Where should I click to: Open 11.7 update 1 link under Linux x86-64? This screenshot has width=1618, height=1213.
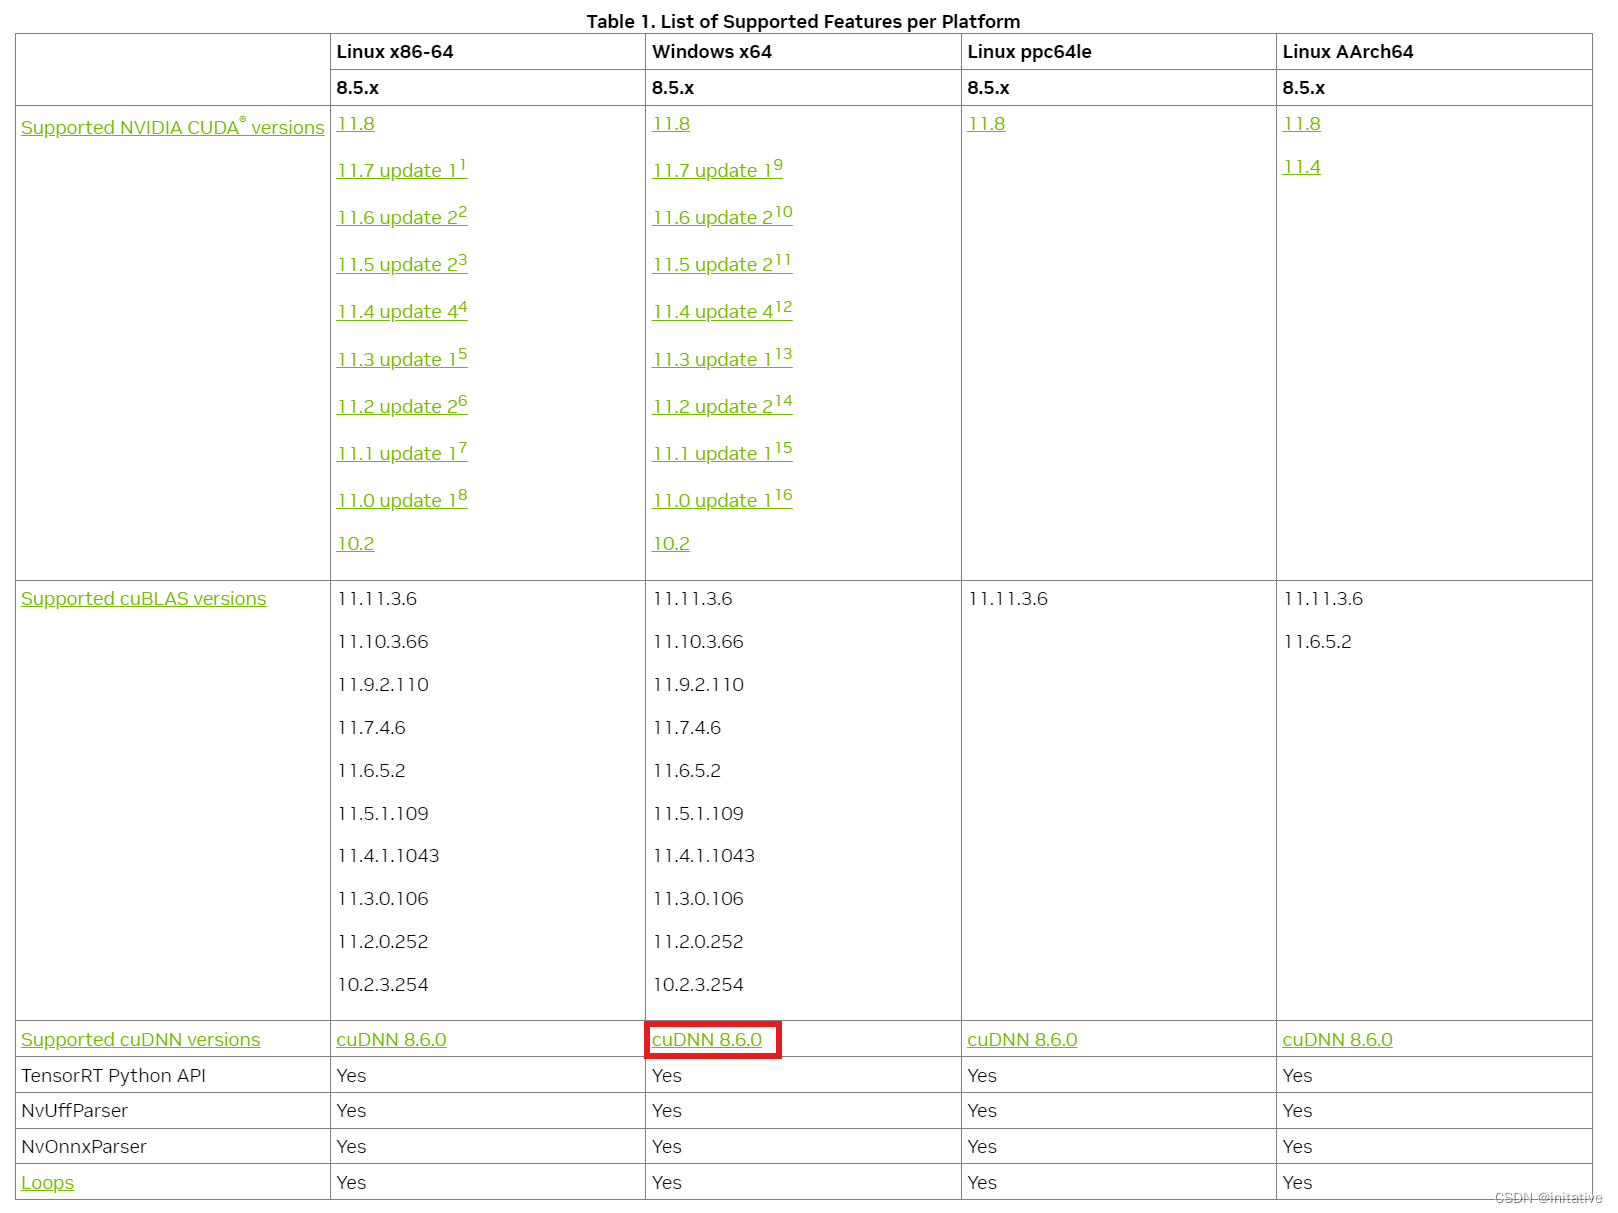(x=402, y=169)
